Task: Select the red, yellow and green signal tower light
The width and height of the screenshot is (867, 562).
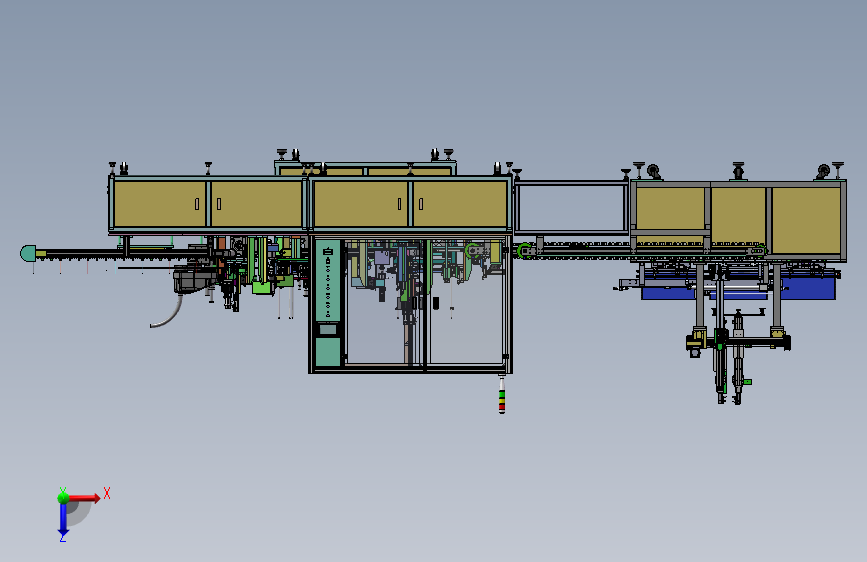Action: click(x=502, y=396)
